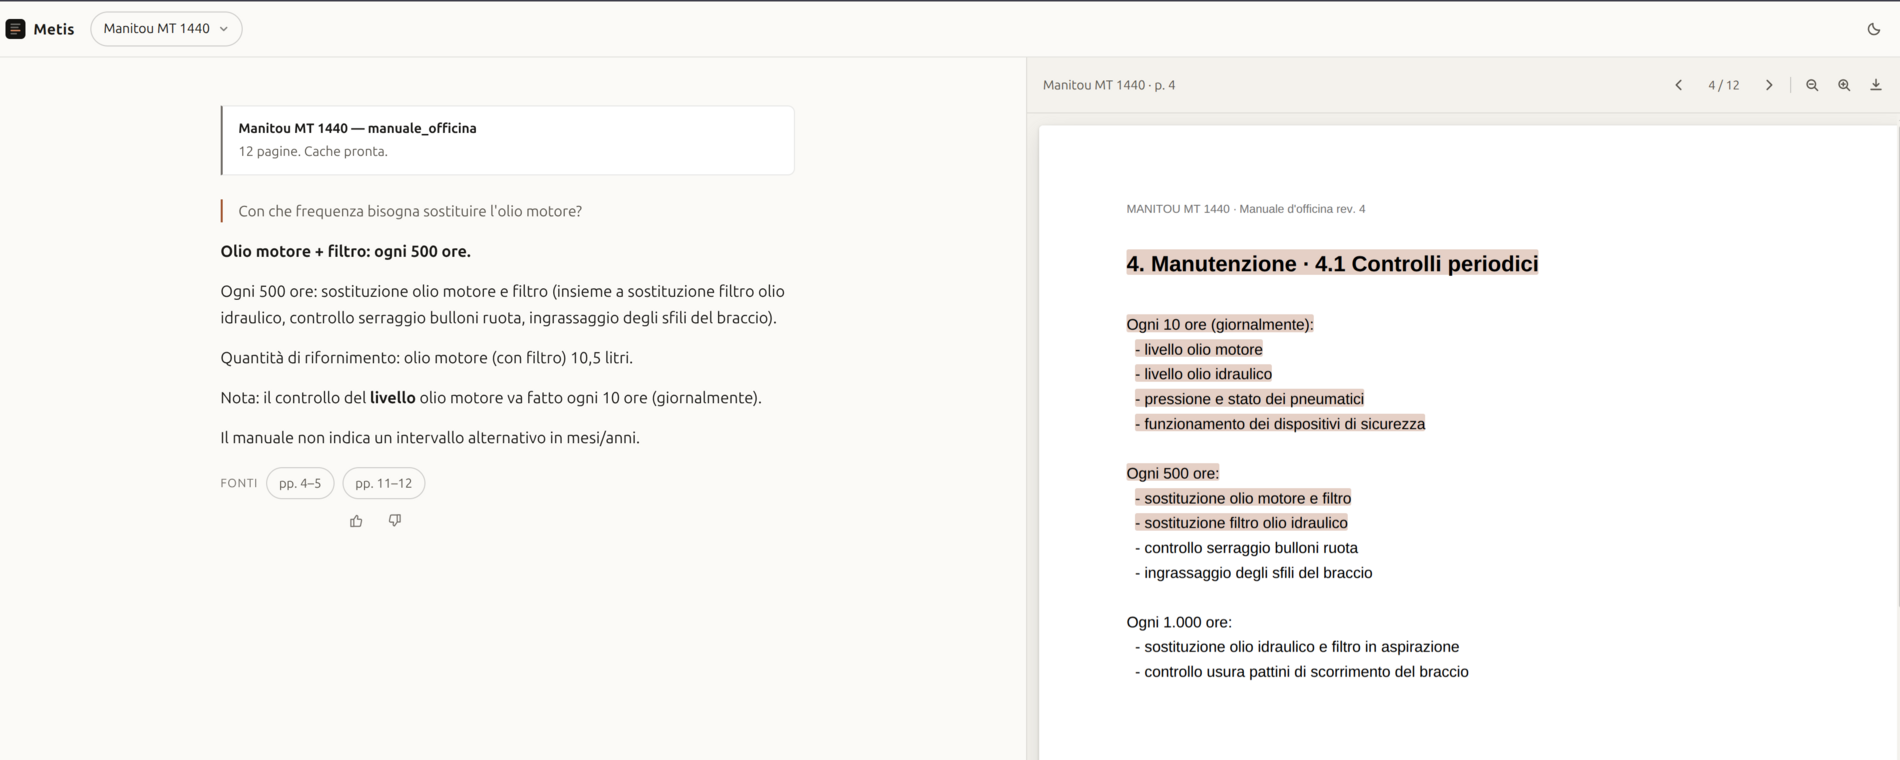The height and width of the screenshot is (760, 1900).
Task: Click '- sostituzione filtro olio idraulico' in PDF
Action: coord(1241,523)
